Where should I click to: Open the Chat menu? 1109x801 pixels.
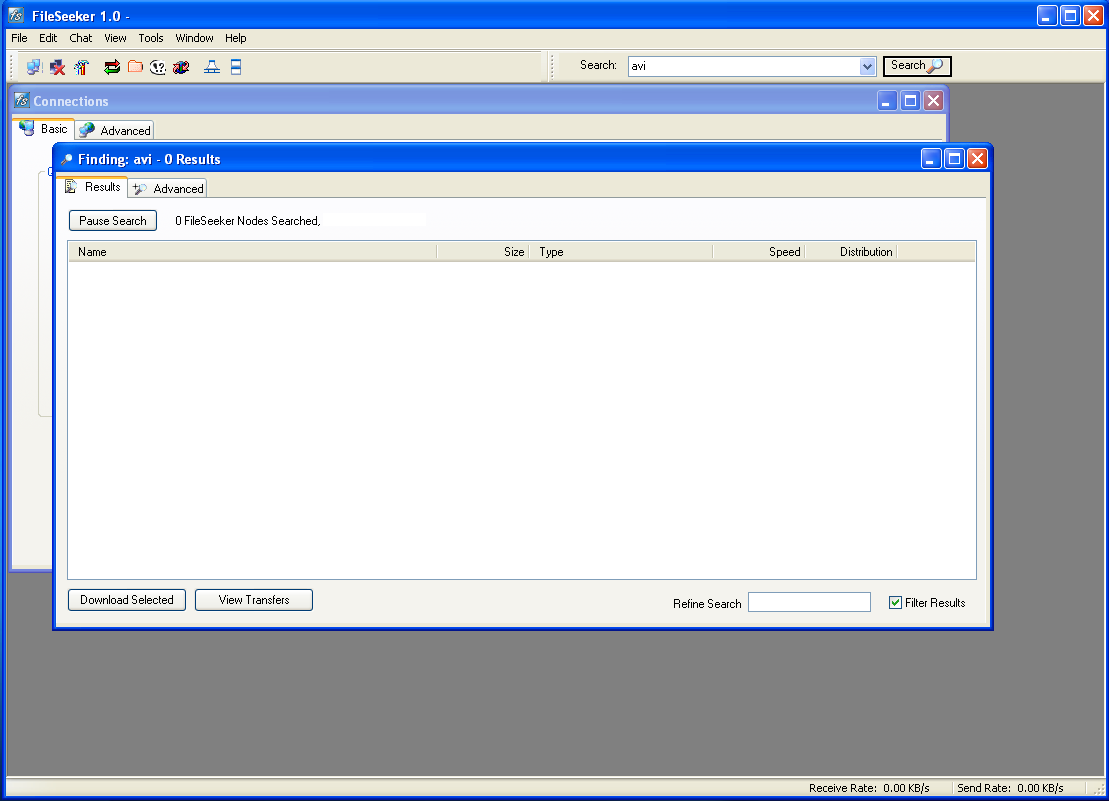click(81, 38)
